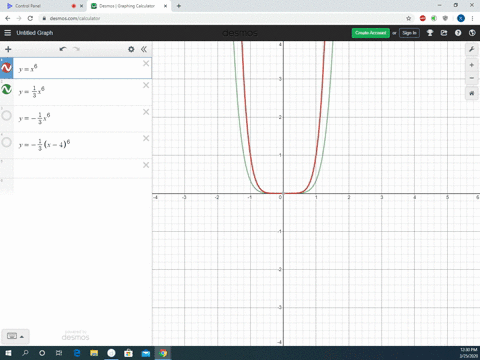Open Mail app from the taskbar

pos(146,353)
